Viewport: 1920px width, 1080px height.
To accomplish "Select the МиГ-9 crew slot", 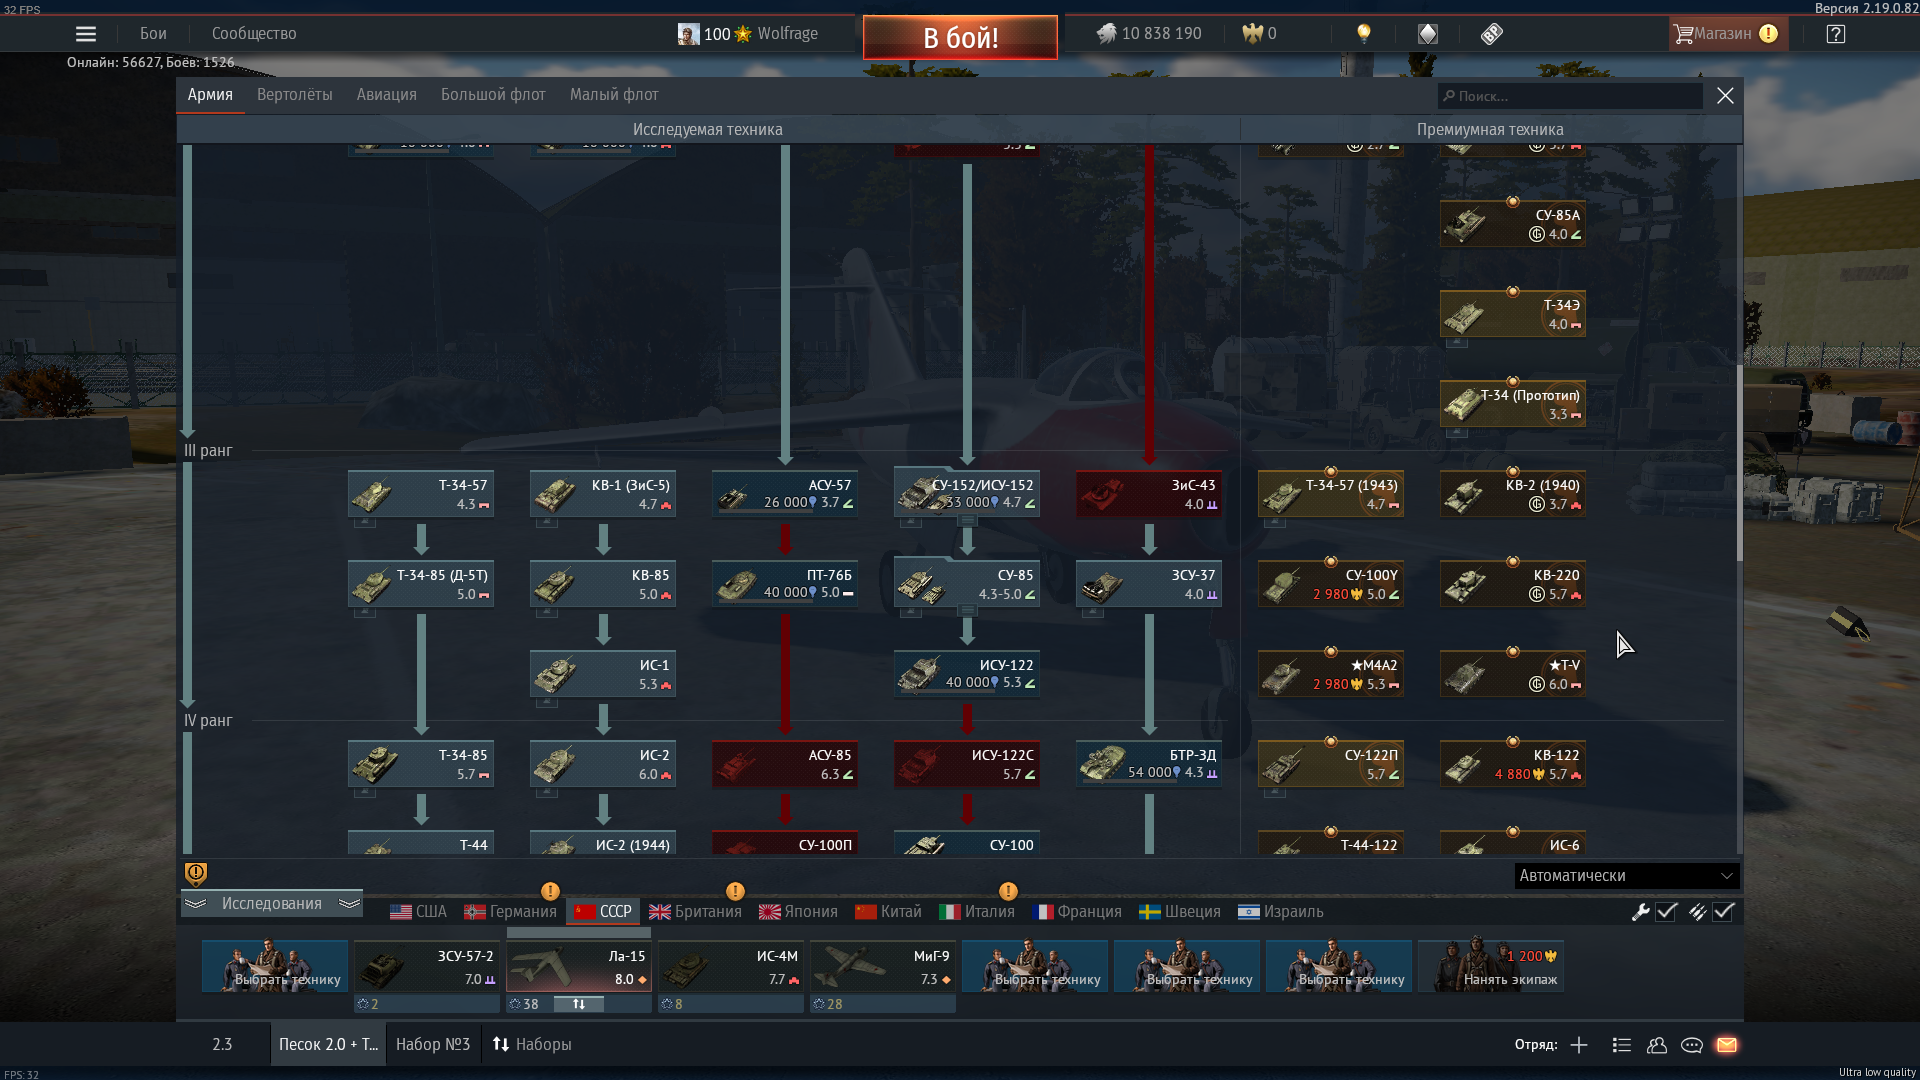I will [x=882, y=966].
